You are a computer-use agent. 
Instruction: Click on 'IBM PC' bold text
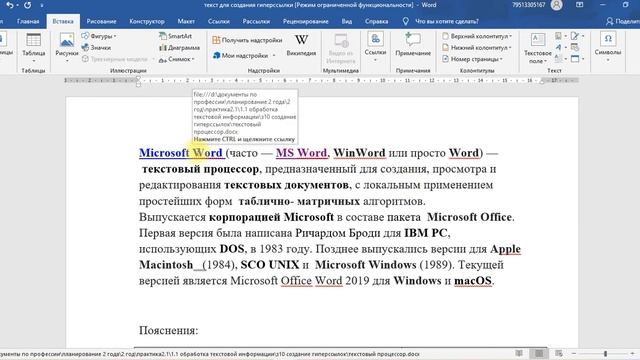426,233
